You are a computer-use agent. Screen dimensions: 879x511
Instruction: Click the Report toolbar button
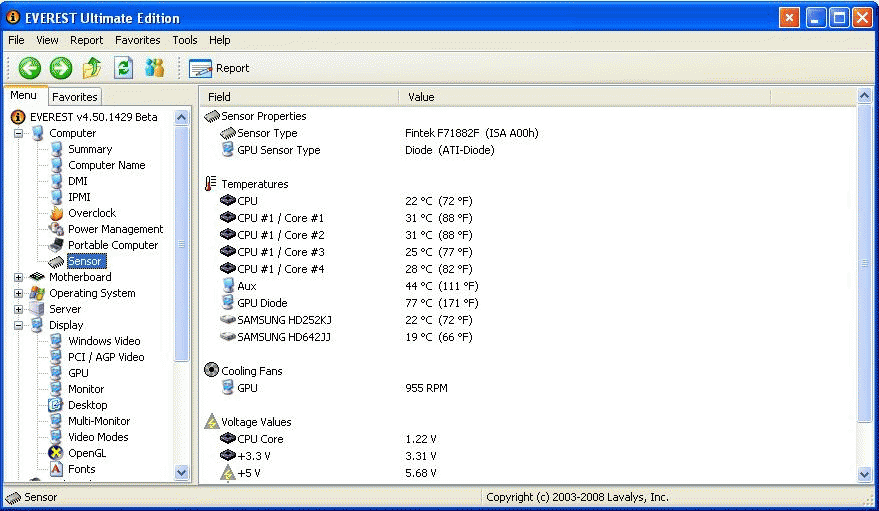tap(219, 68)
